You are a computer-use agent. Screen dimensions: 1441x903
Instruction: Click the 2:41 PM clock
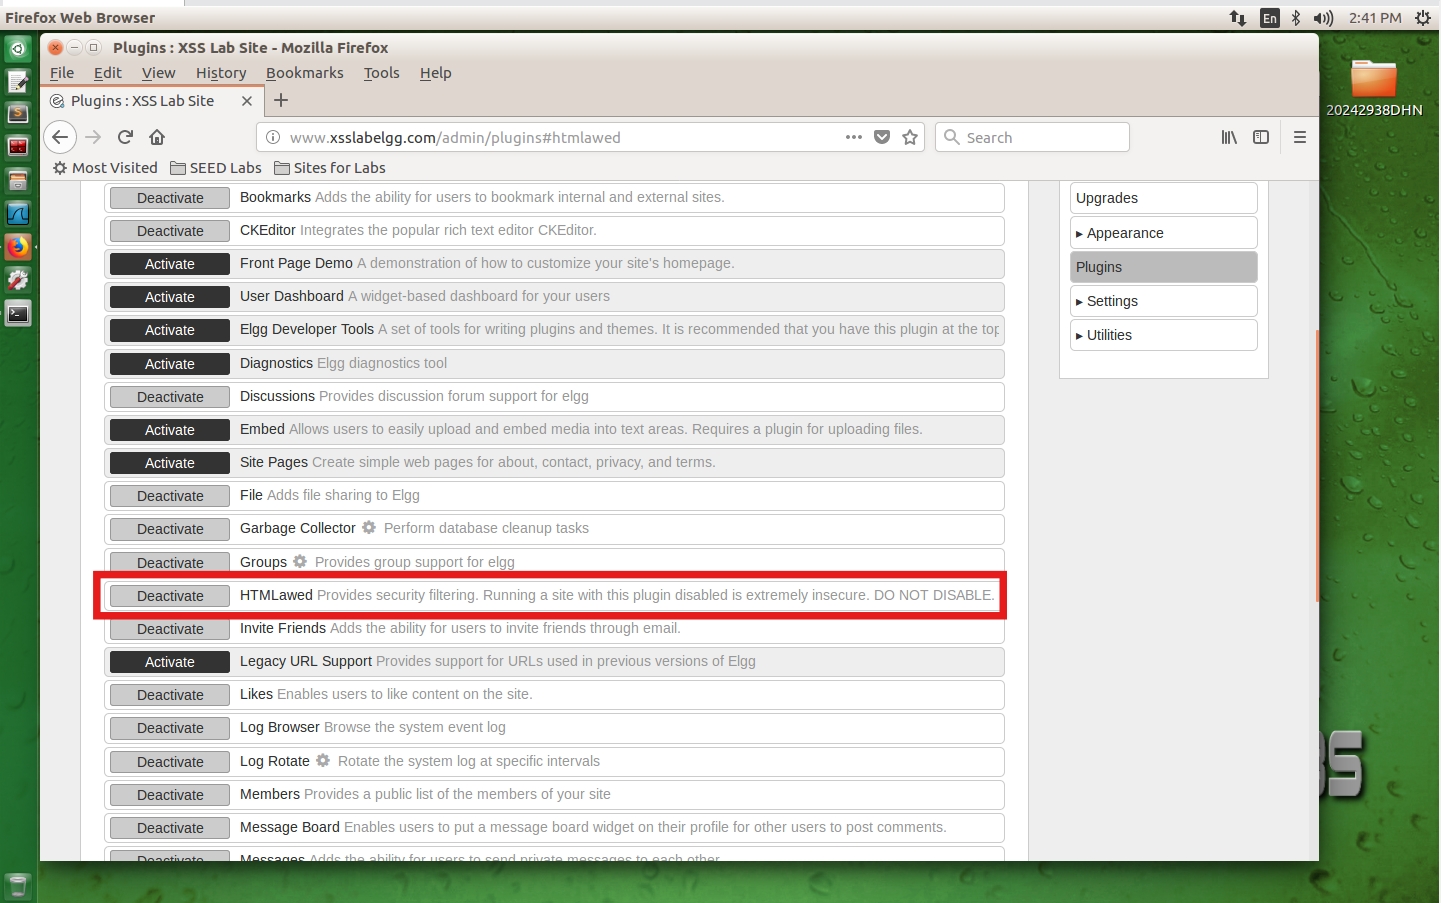click(x=1375, y=18)
